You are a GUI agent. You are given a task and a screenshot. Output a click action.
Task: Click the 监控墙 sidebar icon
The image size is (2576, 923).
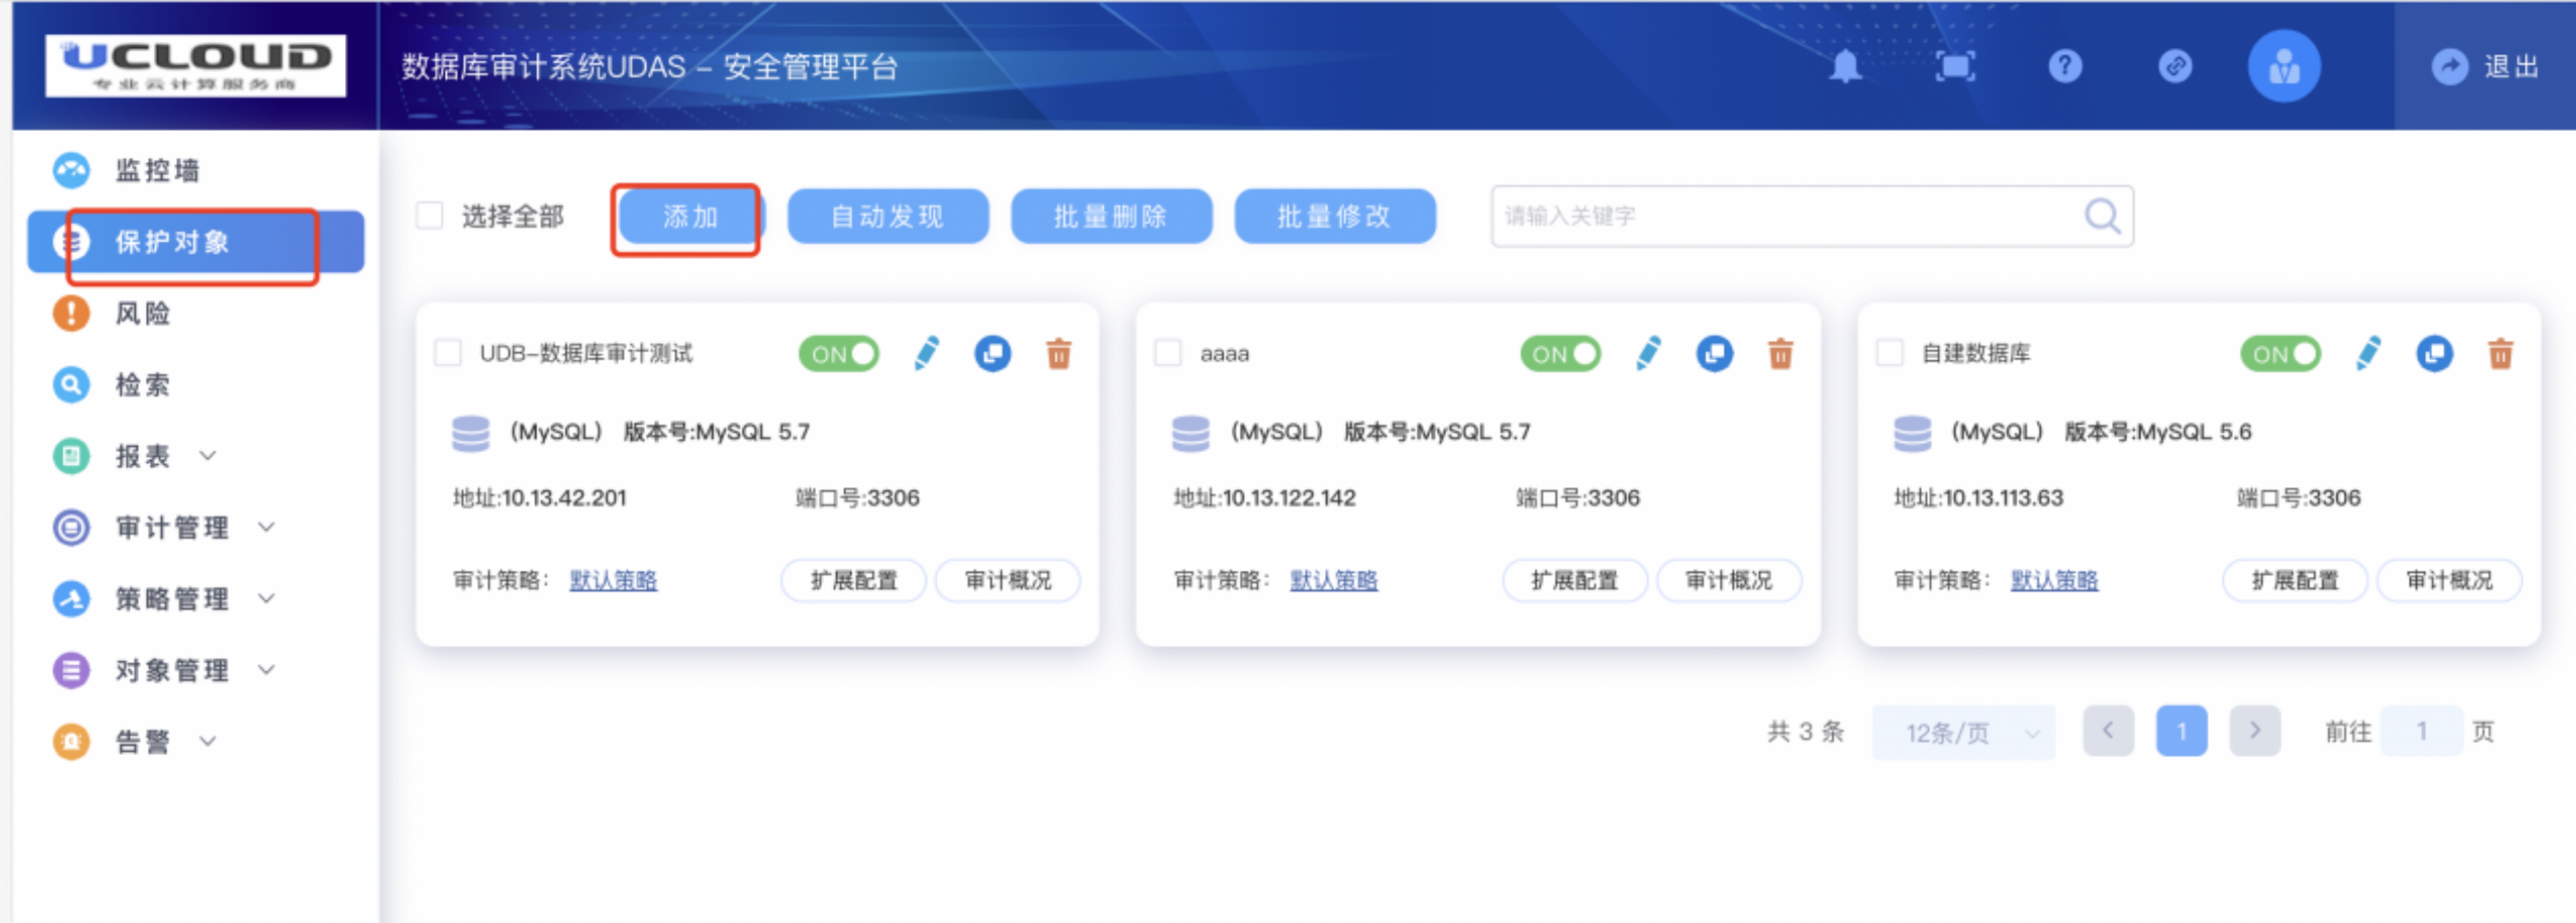click(71, 170)
